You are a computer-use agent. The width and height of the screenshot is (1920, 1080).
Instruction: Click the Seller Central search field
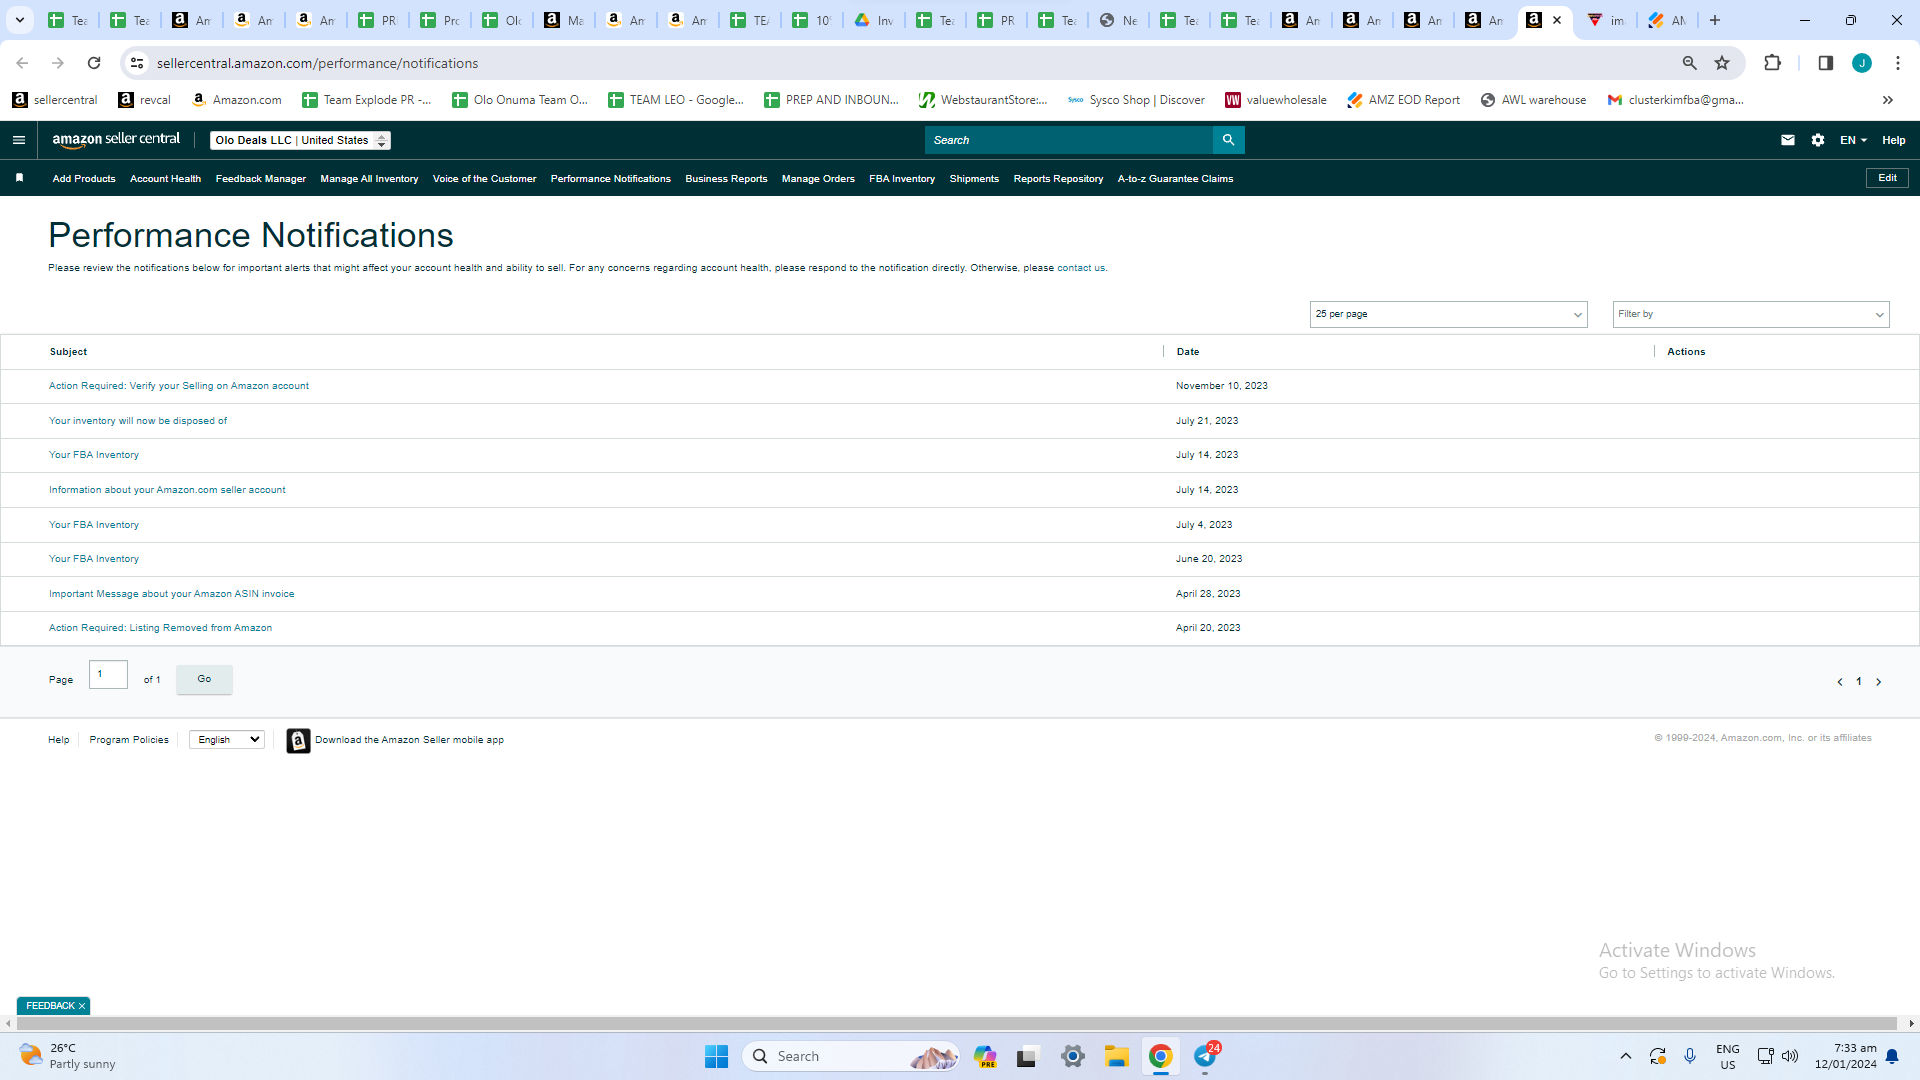click(1068, 140)
